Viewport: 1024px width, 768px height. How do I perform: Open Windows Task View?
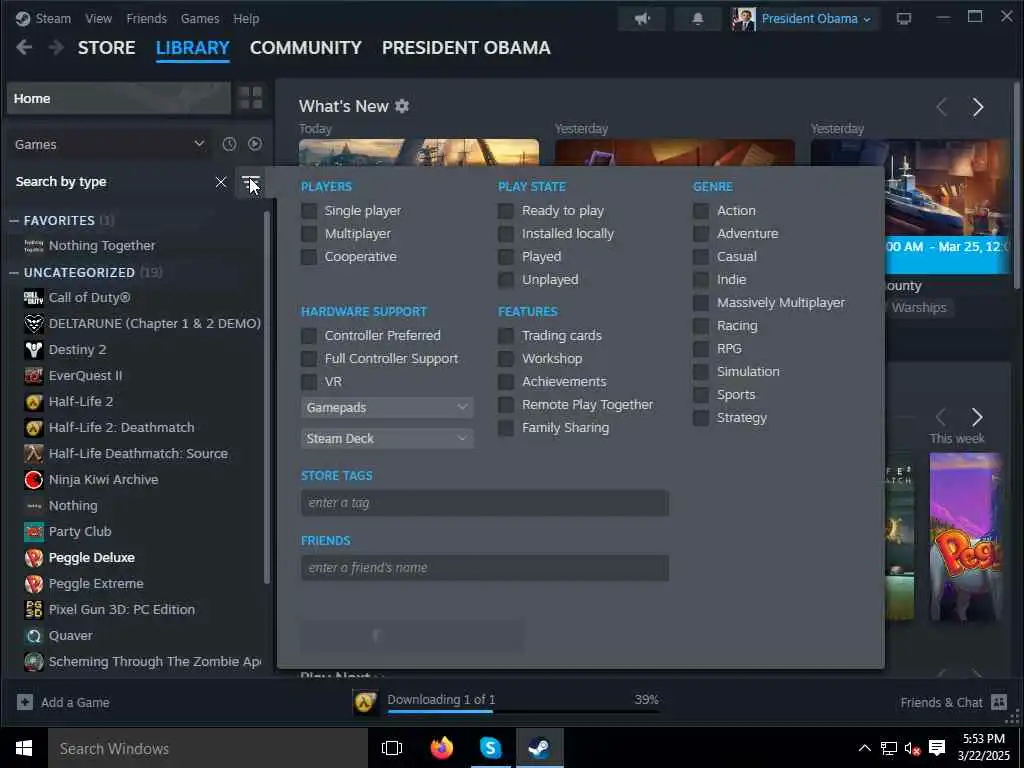(392, 748)
